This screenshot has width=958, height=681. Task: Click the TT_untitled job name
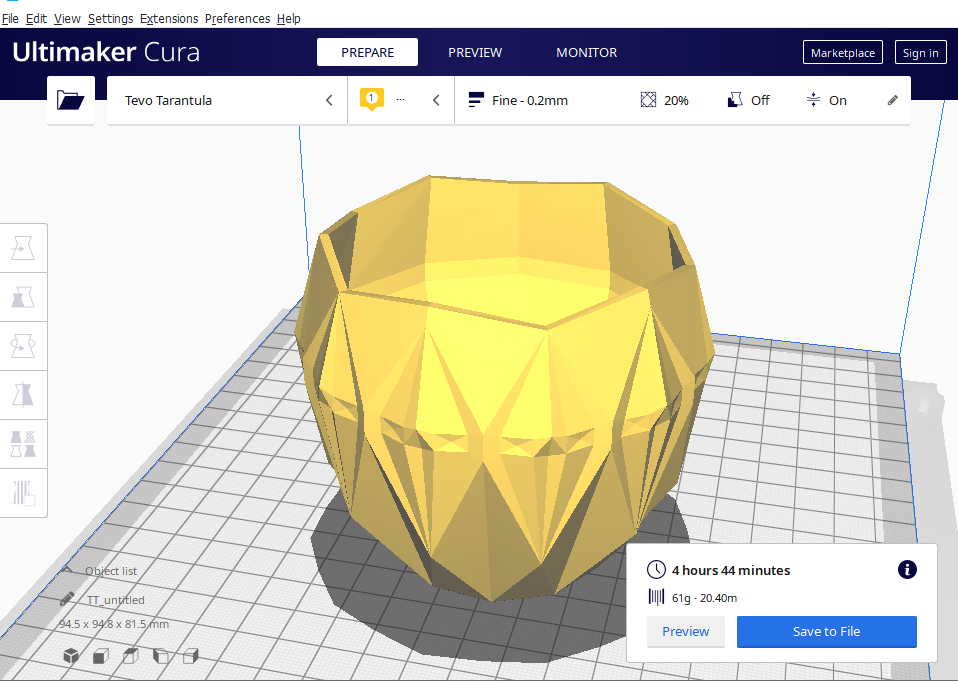coord(115,600)
